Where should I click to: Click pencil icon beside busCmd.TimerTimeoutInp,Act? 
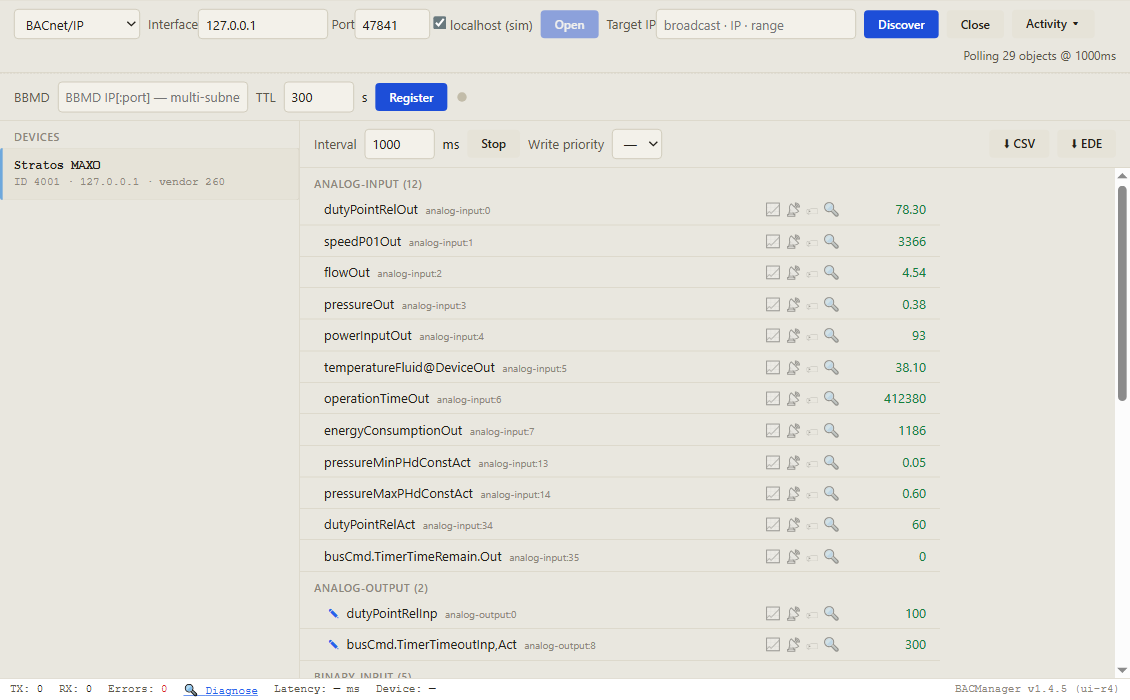coord(333,644)
